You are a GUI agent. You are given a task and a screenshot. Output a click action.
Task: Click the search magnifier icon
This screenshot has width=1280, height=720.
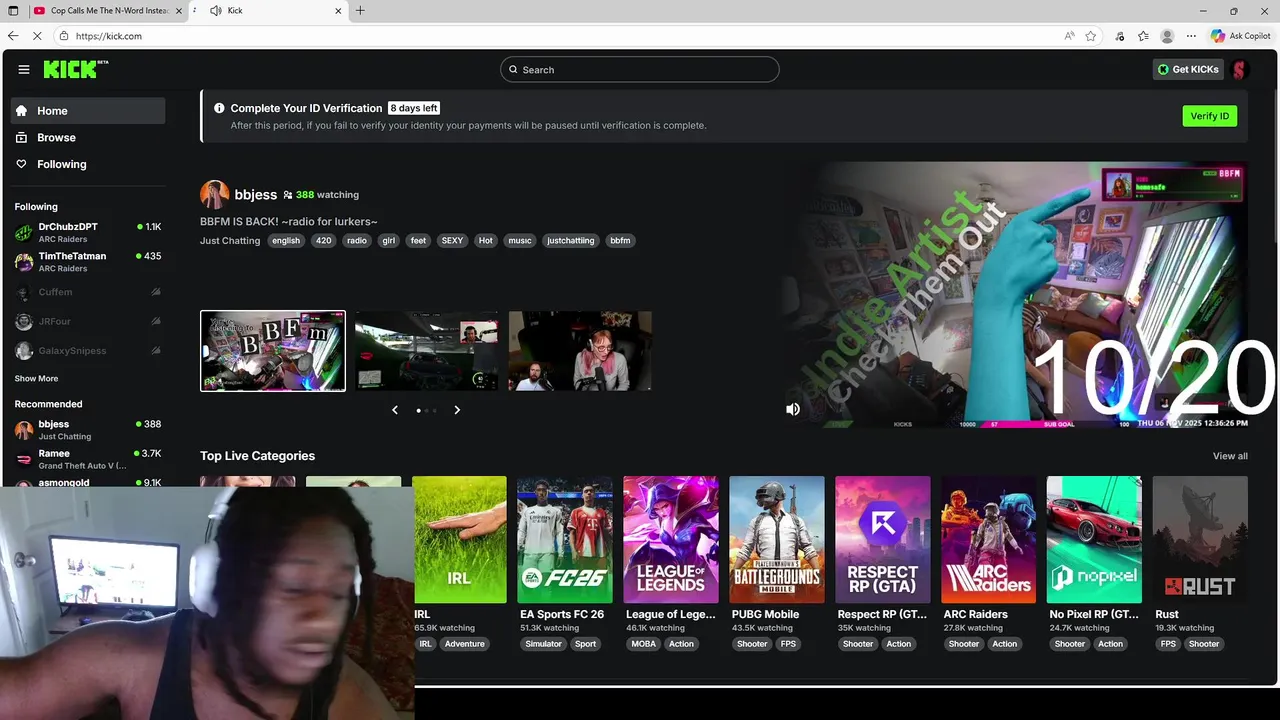[x=513, y=70]
